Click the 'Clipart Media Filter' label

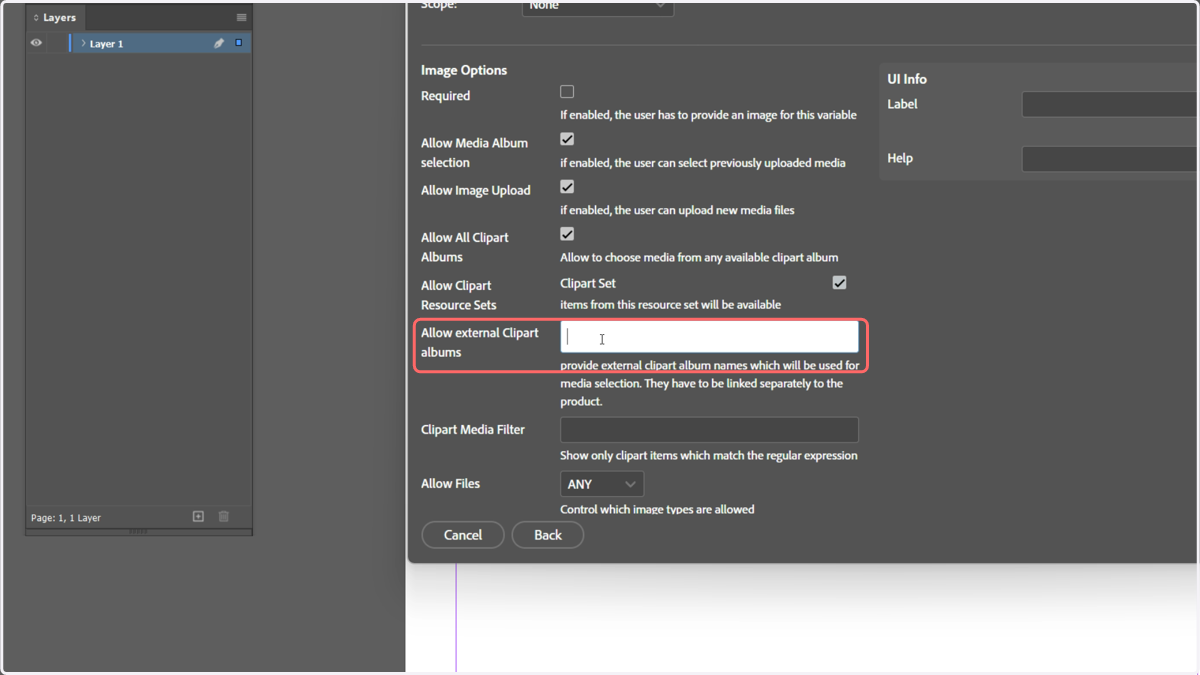[x=473, y=430]
